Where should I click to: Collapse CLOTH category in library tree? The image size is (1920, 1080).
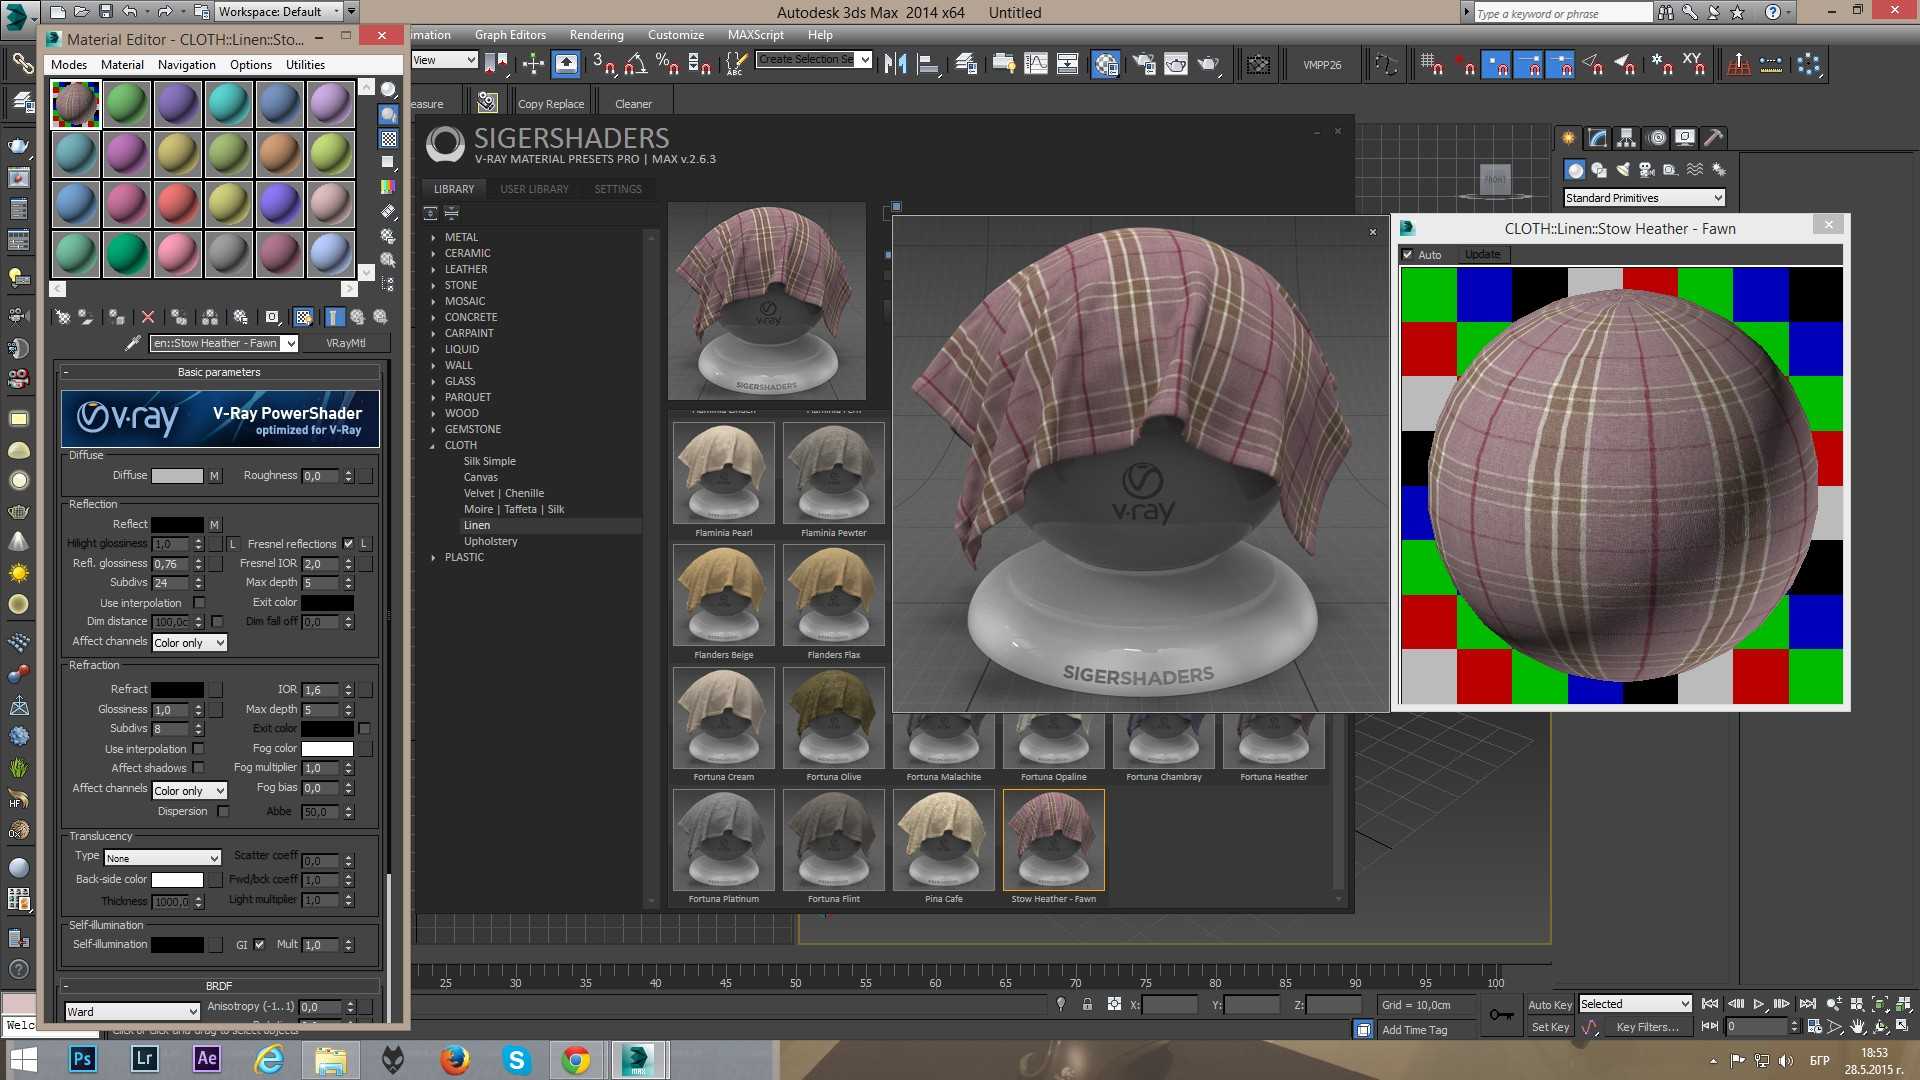pyautogui.click(x=433, y=446)
